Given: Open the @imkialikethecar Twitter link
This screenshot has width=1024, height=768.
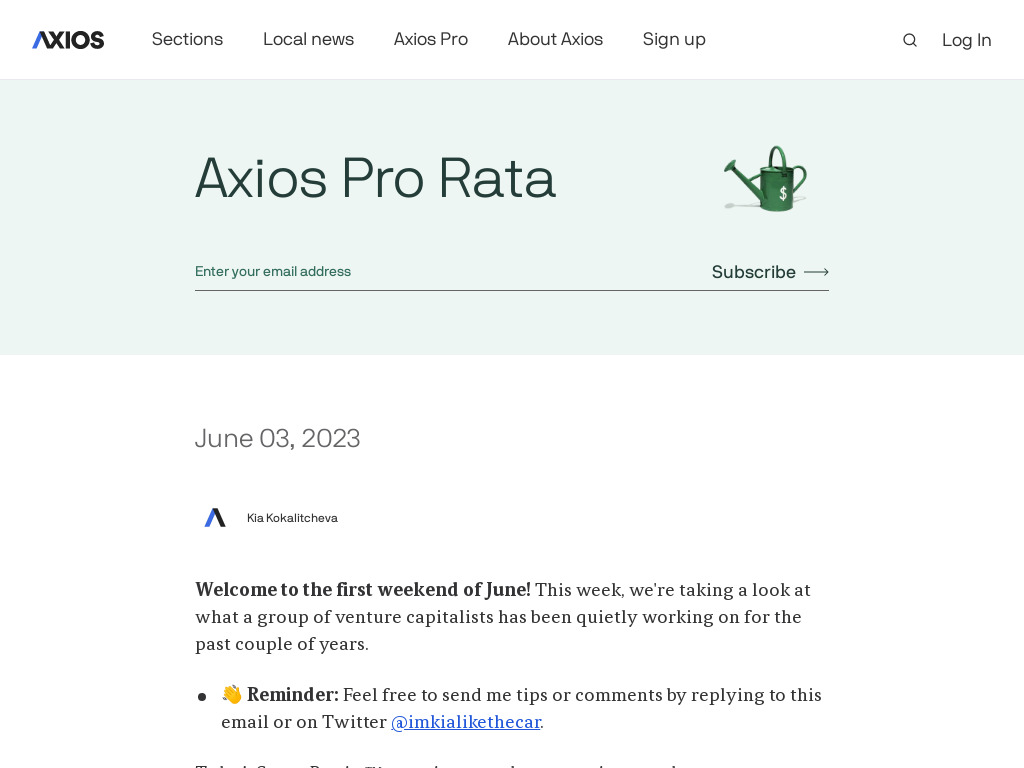Looking at the screenshot, I should 466,722.
